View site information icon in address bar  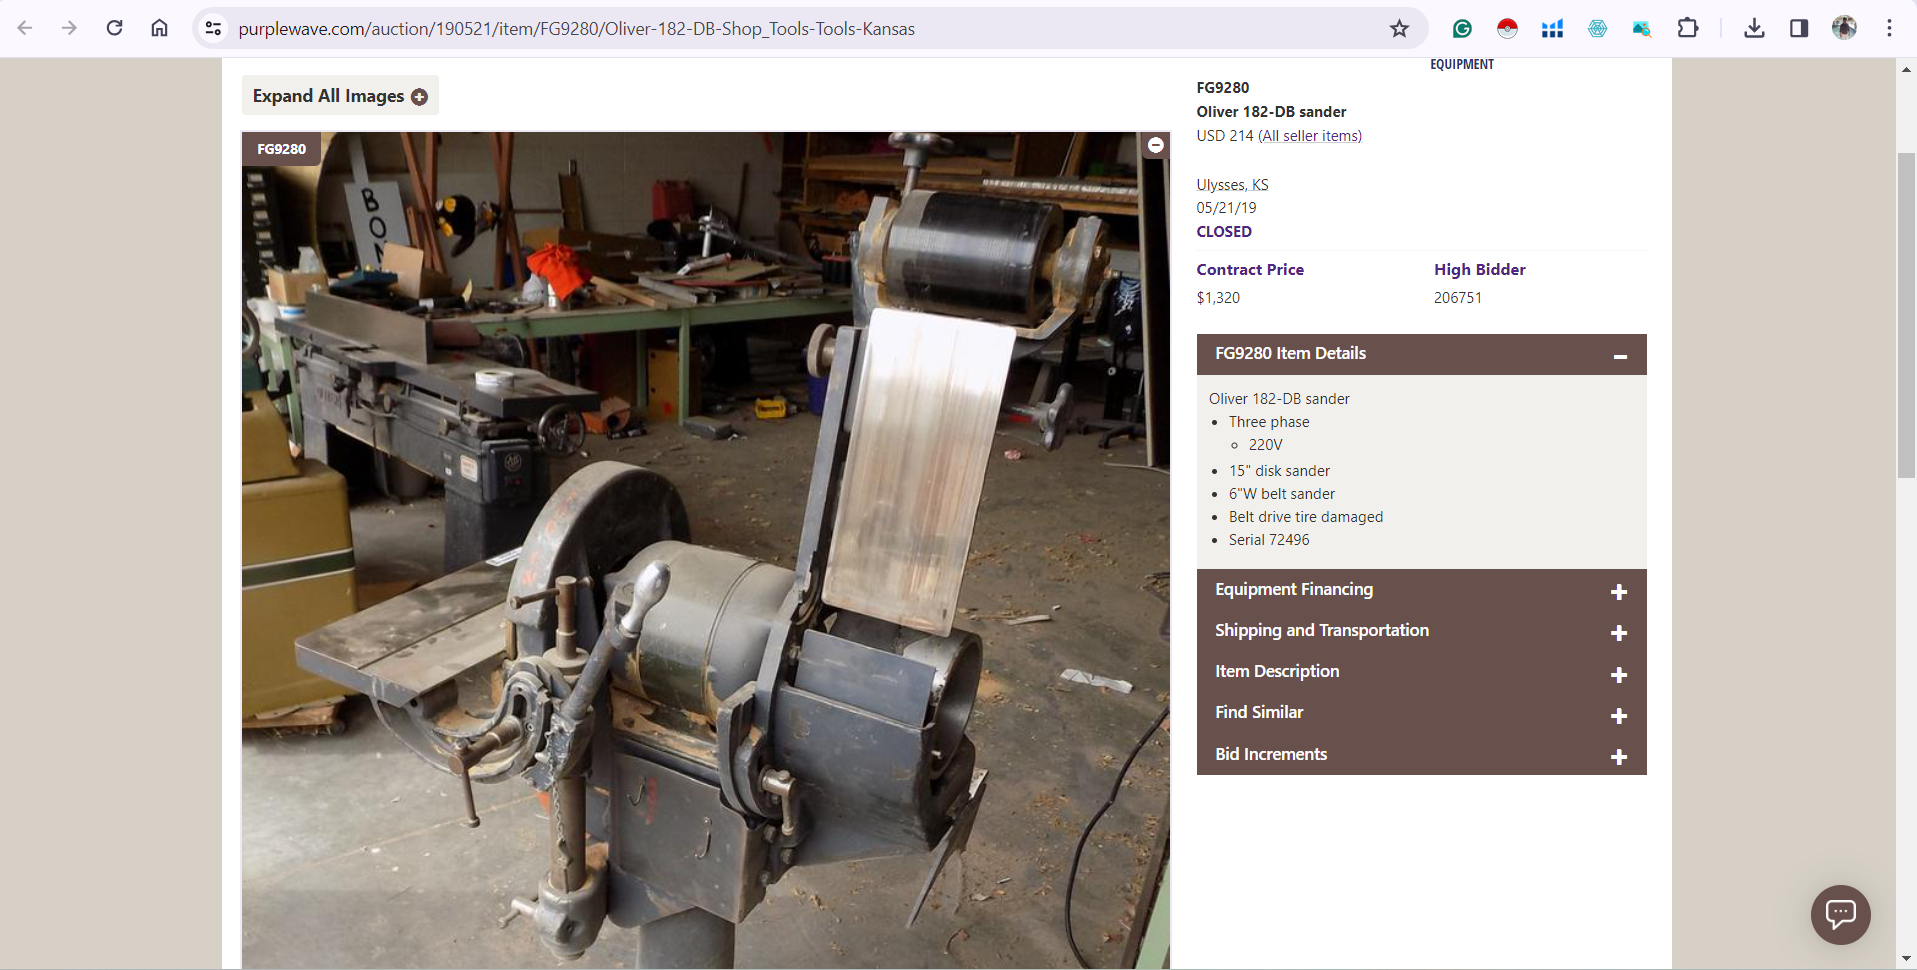(213, 28)
